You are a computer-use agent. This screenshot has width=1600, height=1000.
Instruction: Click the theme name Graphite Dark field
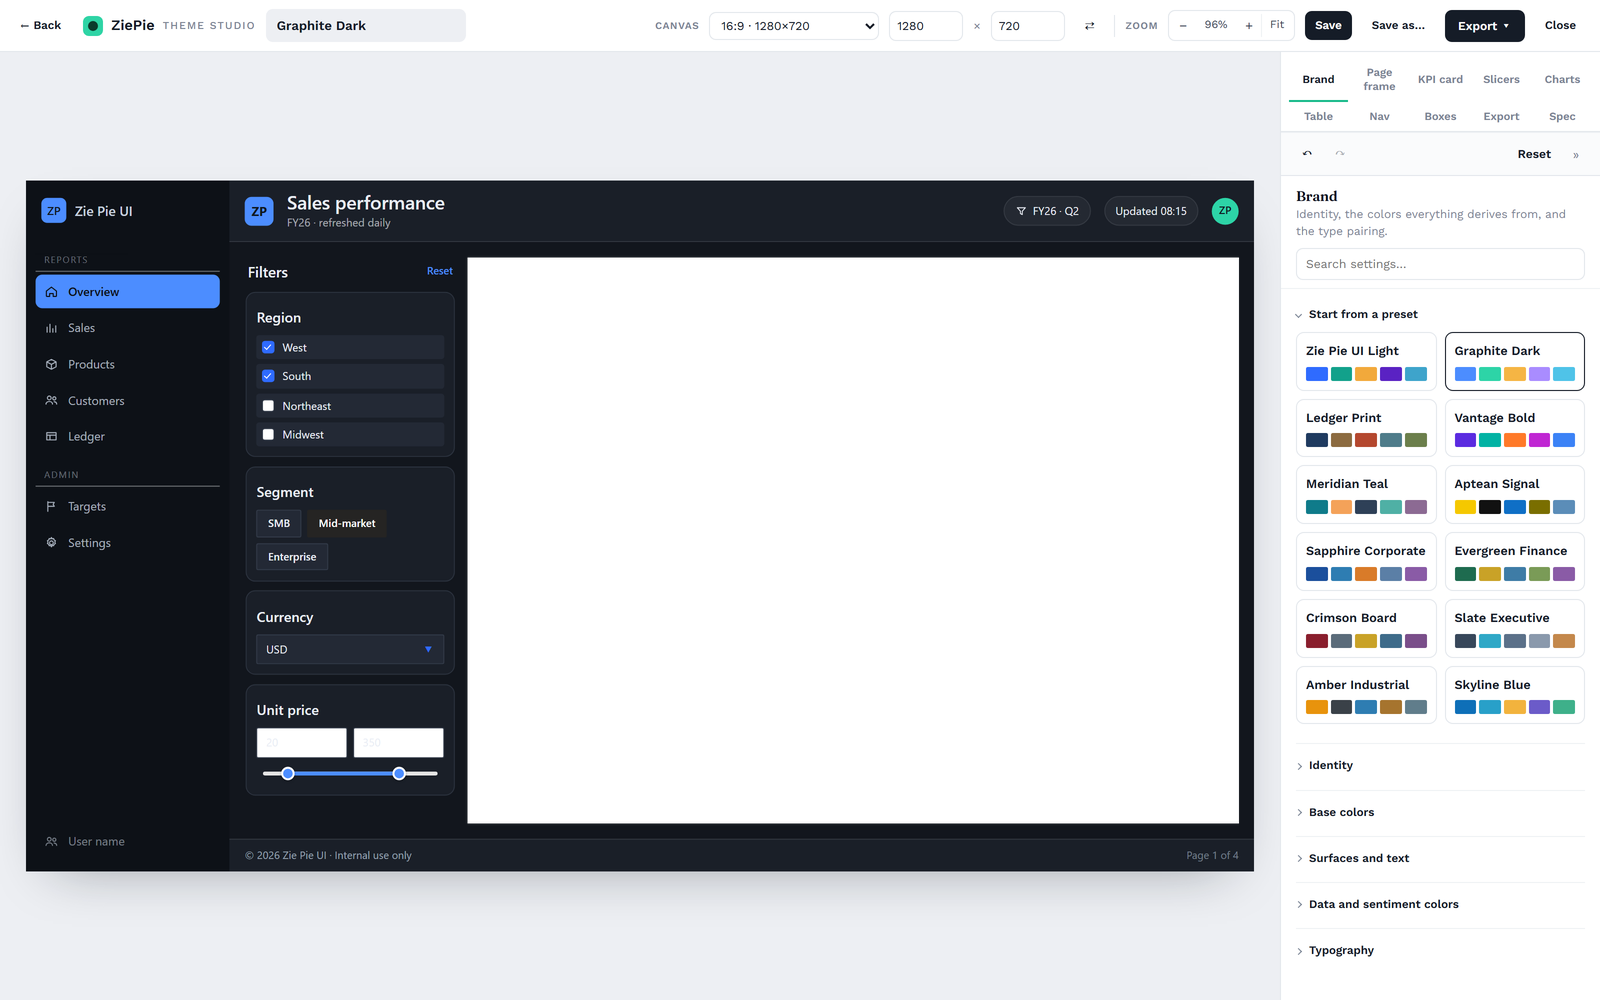coord(366,26)
